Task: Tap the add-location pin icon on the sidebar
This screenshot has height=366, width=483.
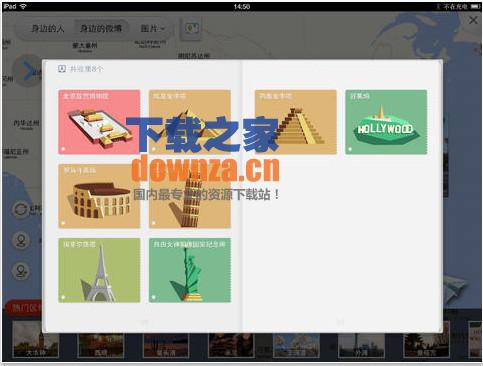Action: point(21,271)
